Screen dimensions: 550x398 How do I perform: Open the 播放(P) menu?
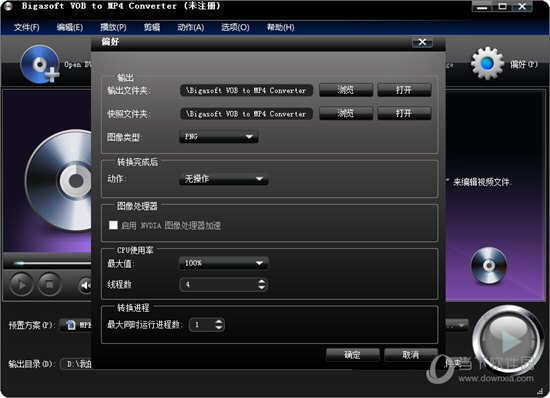[113, 27]
